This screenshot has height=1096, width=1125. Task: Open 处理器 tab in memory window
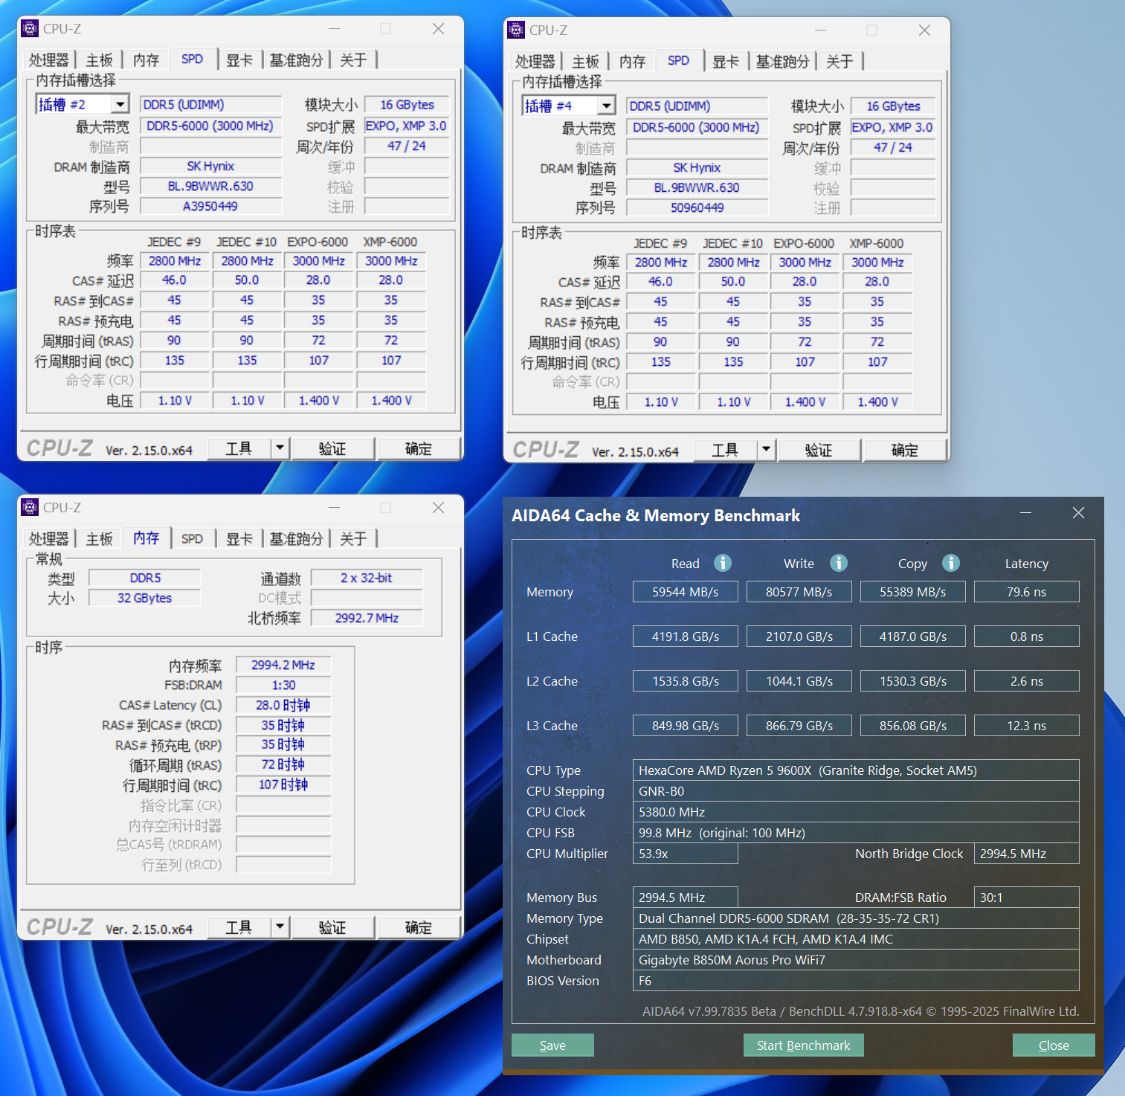[48, 539]
